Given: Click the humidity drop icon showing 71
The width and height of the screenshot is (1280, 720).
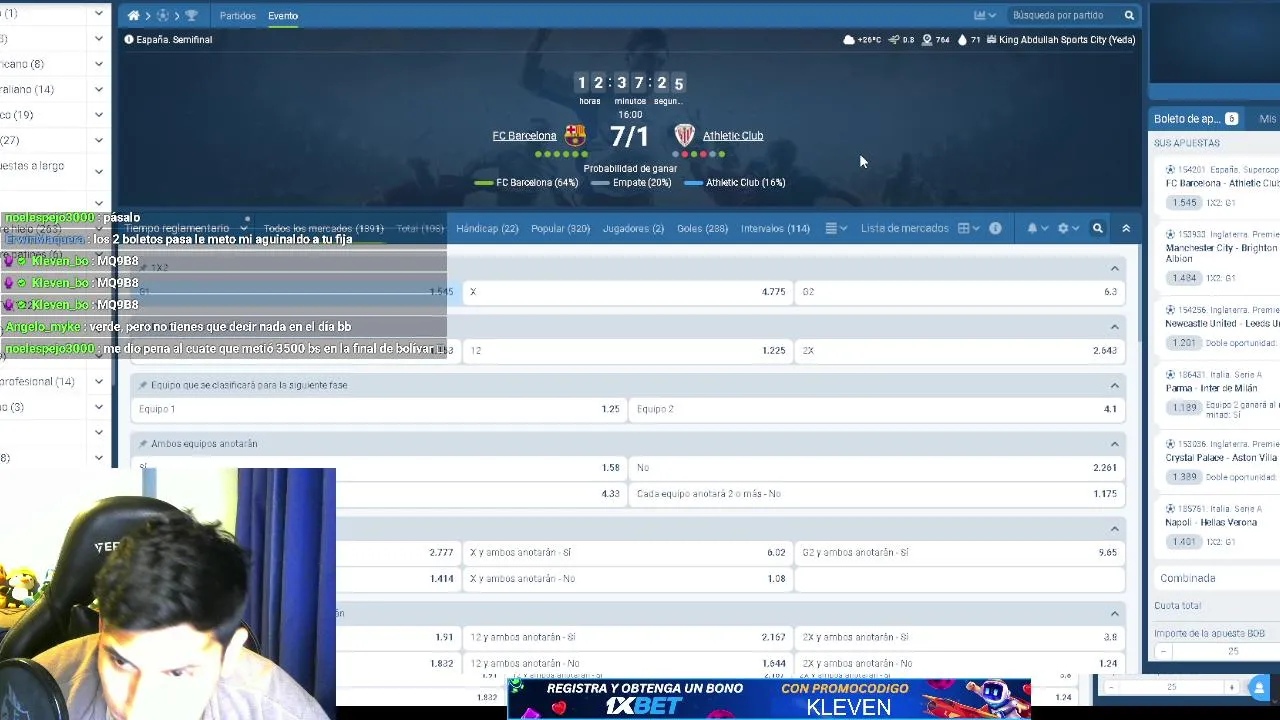Looking at the screenshot, I should coord(962,40).
